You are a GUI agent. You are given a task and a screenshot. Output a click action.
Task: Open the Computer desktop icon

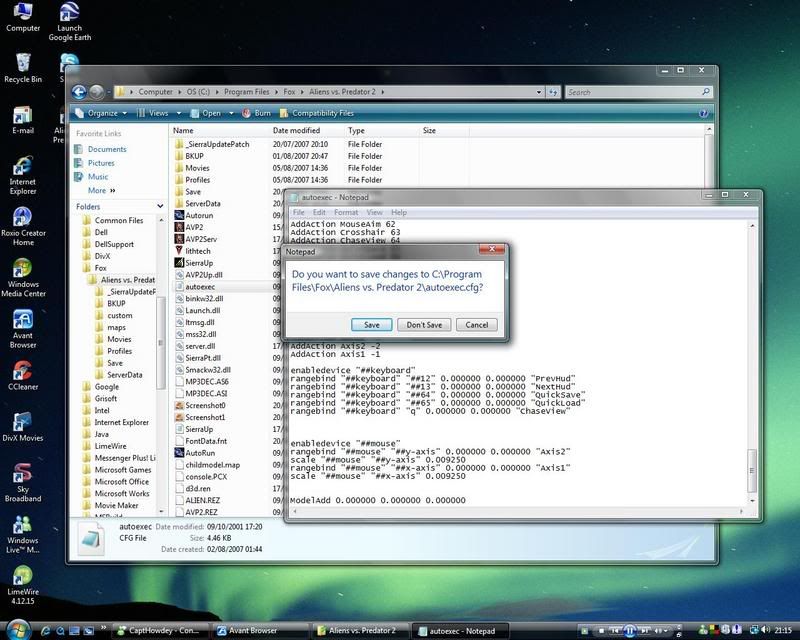tap(23, 17)
